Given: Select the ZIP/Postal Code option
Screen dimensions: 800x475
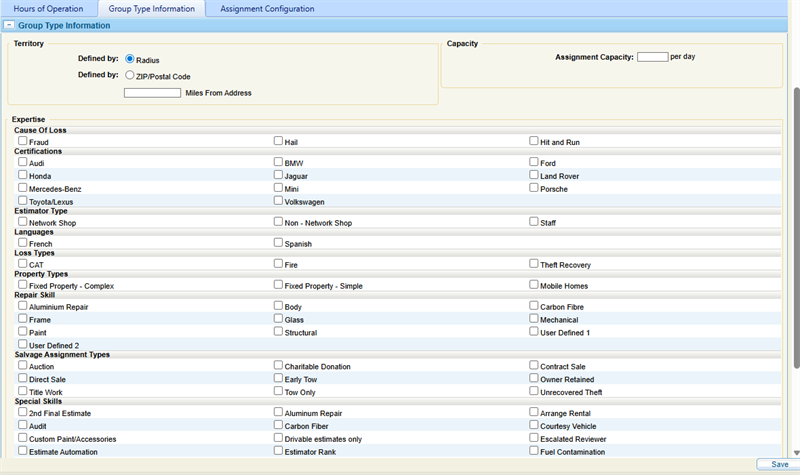Looking at the screenshot, I should click(130, 75).
